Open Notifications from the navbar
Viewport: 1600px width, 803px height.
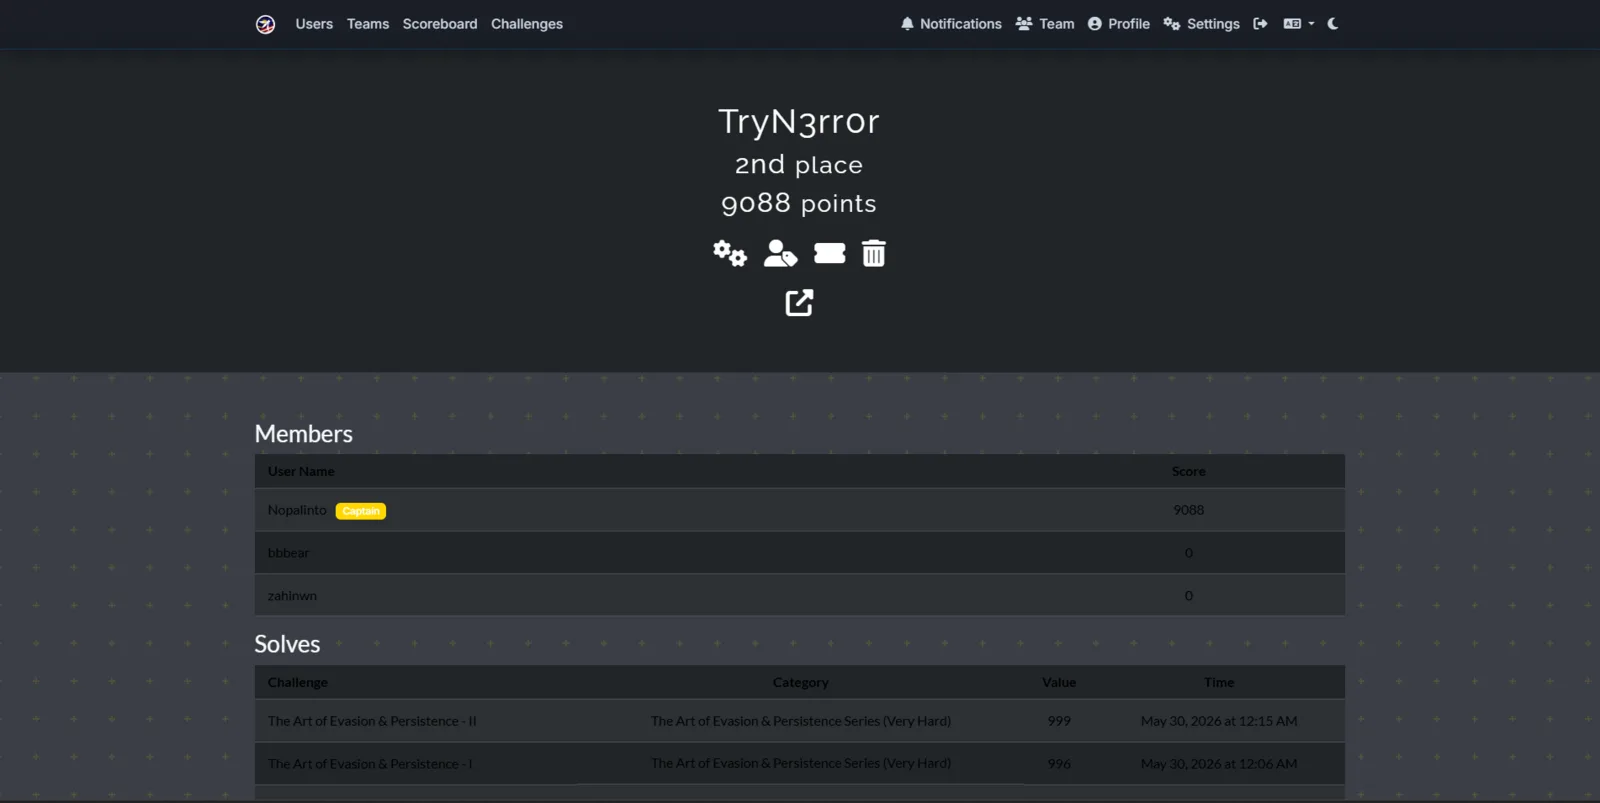click(x=951, y=24)
